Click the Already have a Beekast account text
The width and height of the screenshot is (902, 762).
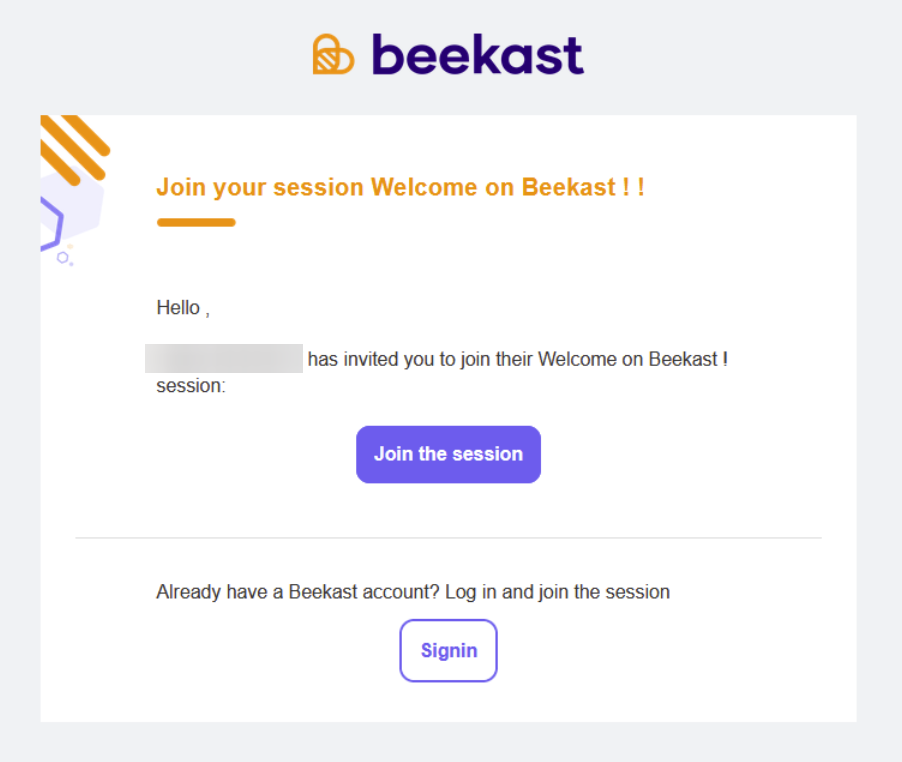(x=297, y=592)
